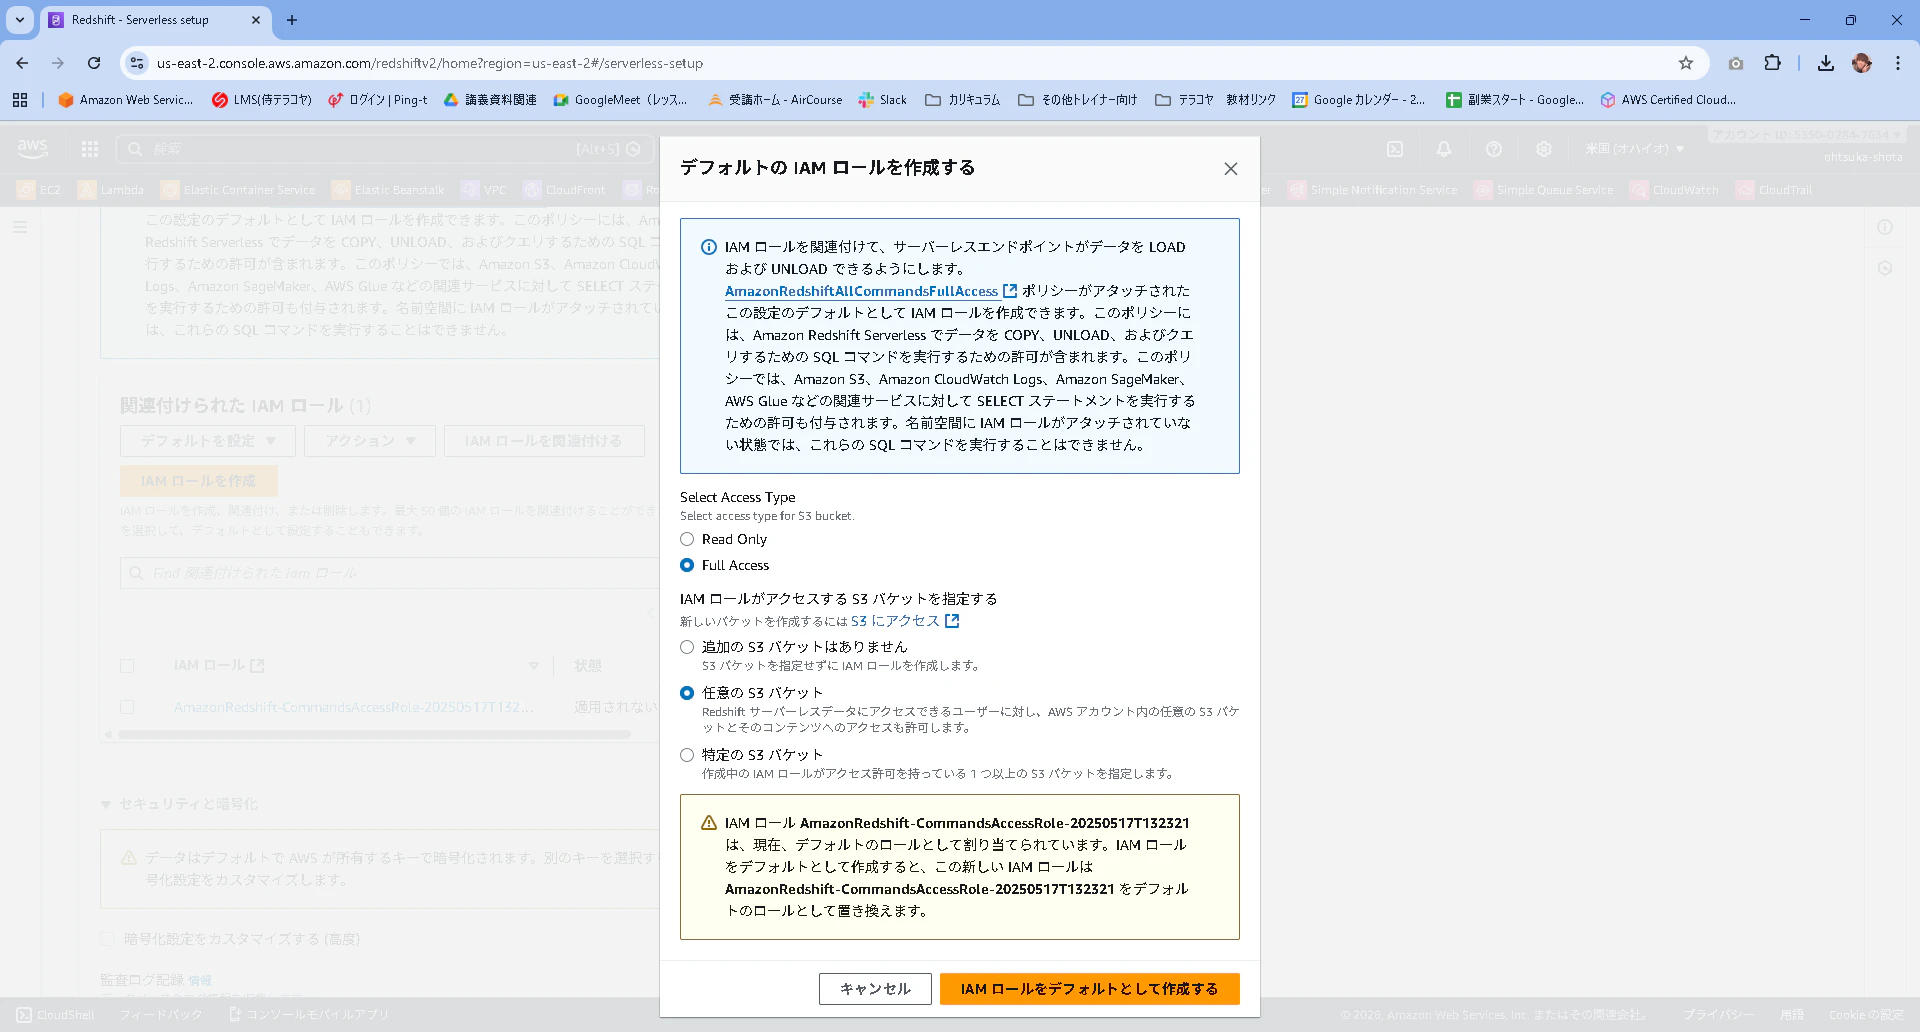Click IAM ロールをデフォルトとして作成する button
Screen dimensions: 1920x1032
coord(1089,989)
